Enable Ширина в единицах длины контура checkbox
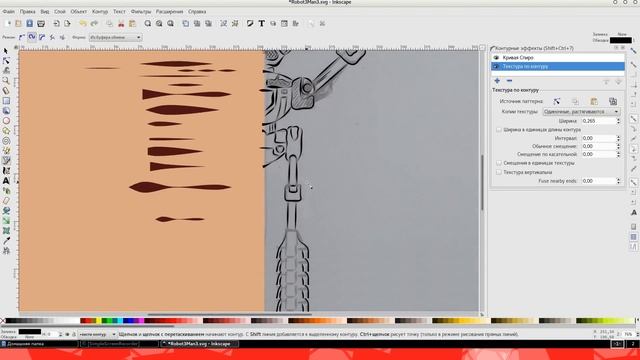Screen dimensions: 640x360 [499, 130]
